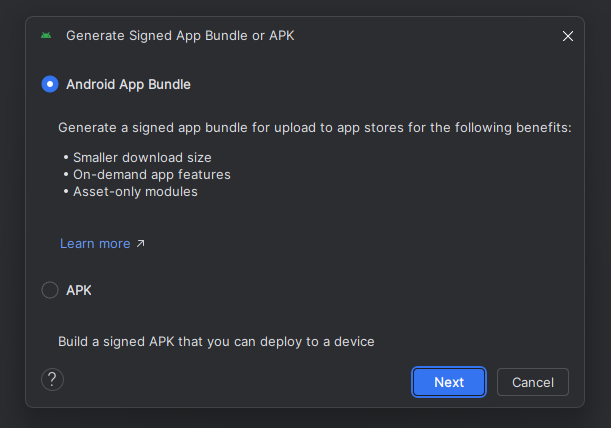Click the Android logo in the title bar
The image size is (611, 428).
point(46,35)
